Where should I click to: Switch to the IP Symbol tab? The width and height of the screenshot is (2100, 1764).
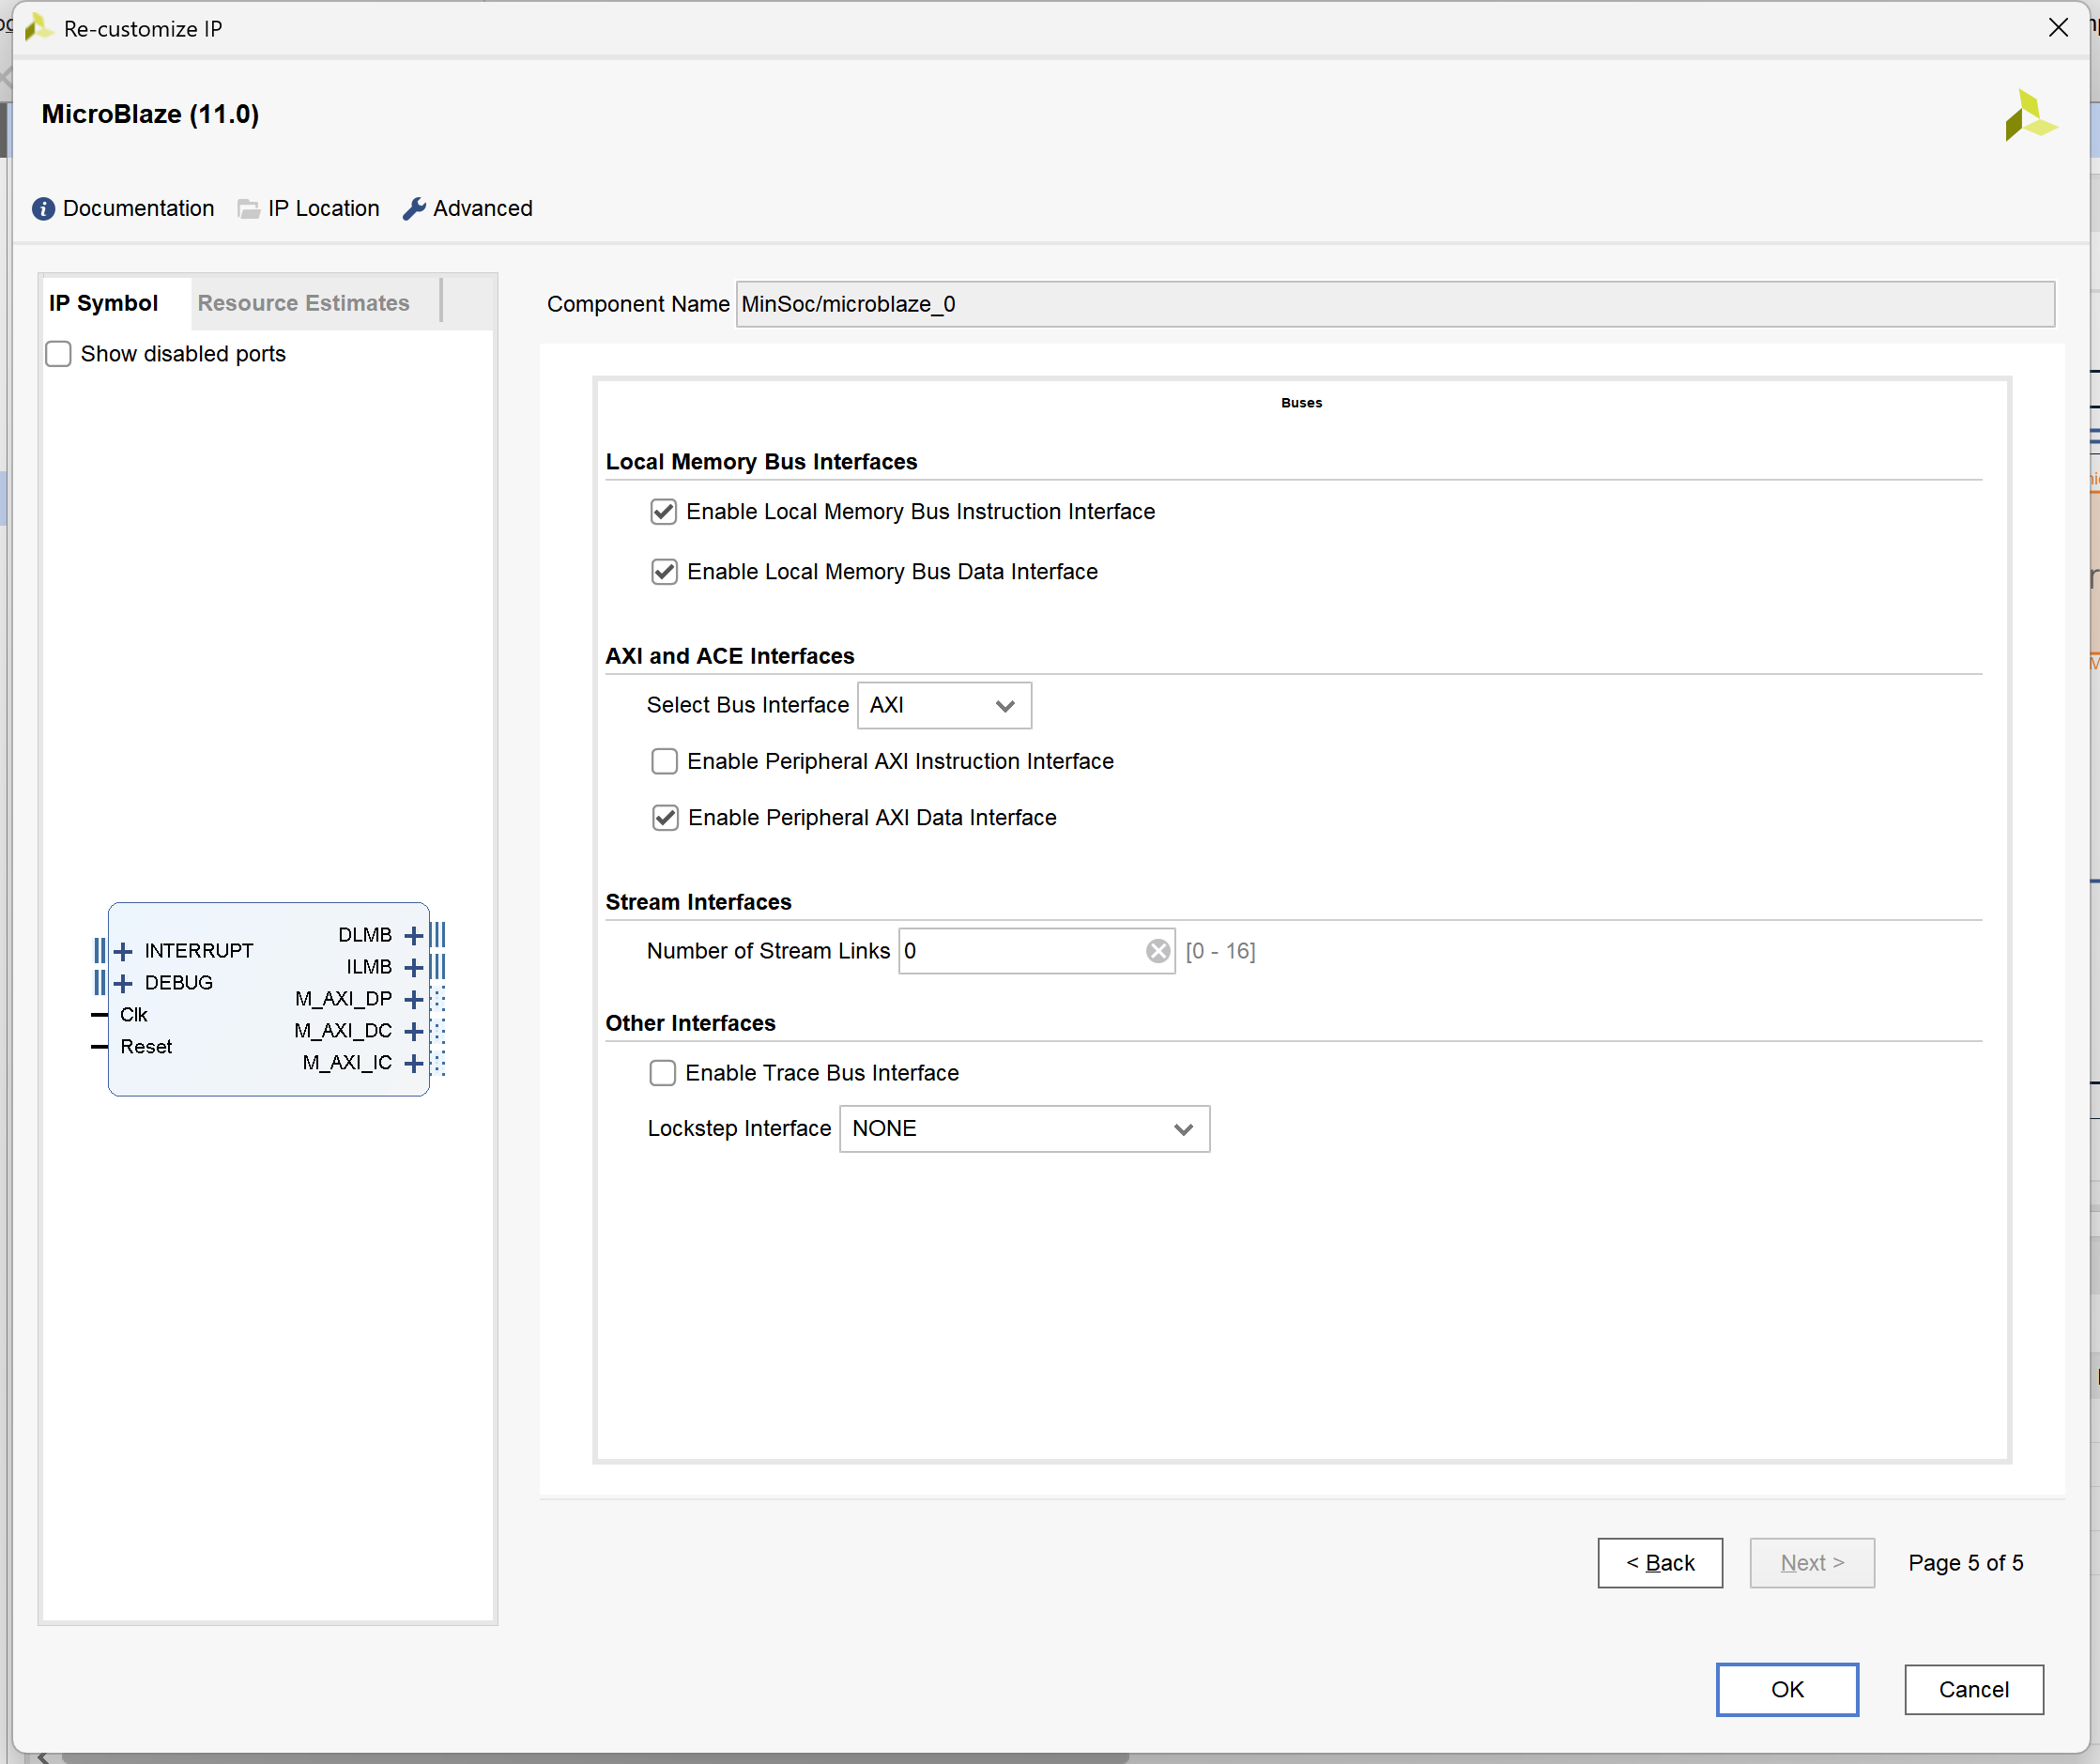coord(104,303)
